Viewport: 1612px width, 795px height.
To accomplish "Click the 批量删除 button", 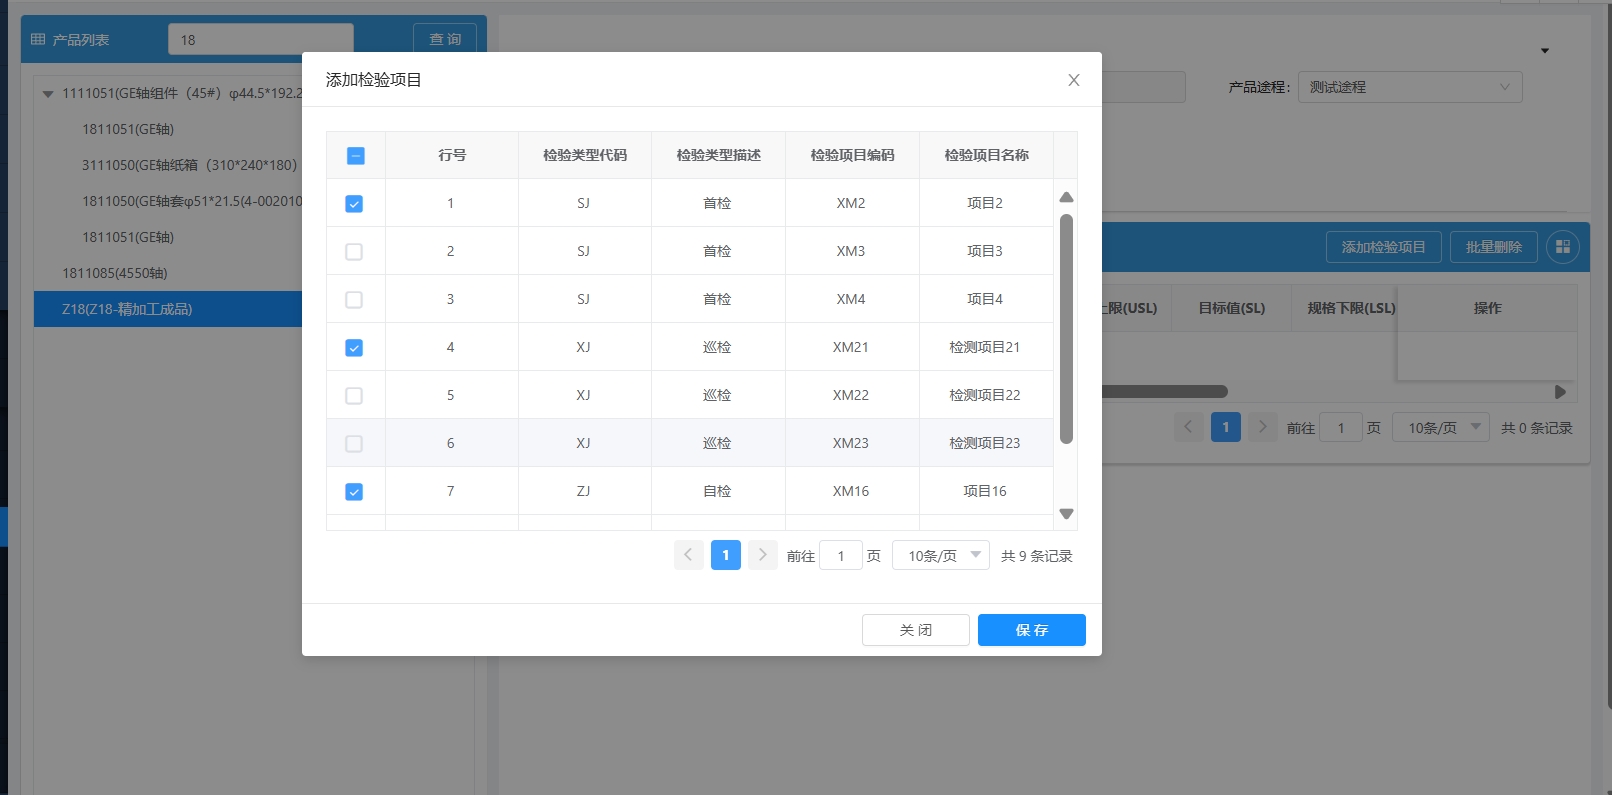I will (1494, 247).
